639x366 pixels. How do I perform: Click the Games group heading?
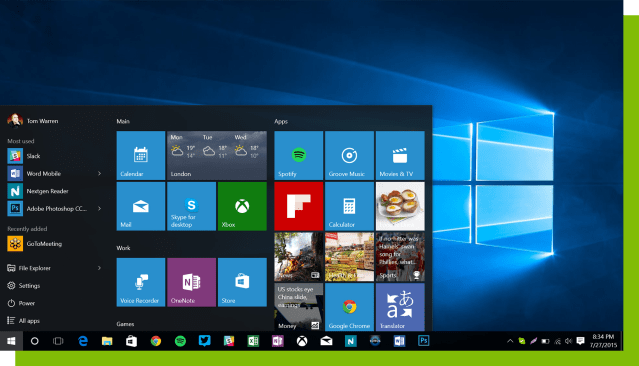[125, 324]
